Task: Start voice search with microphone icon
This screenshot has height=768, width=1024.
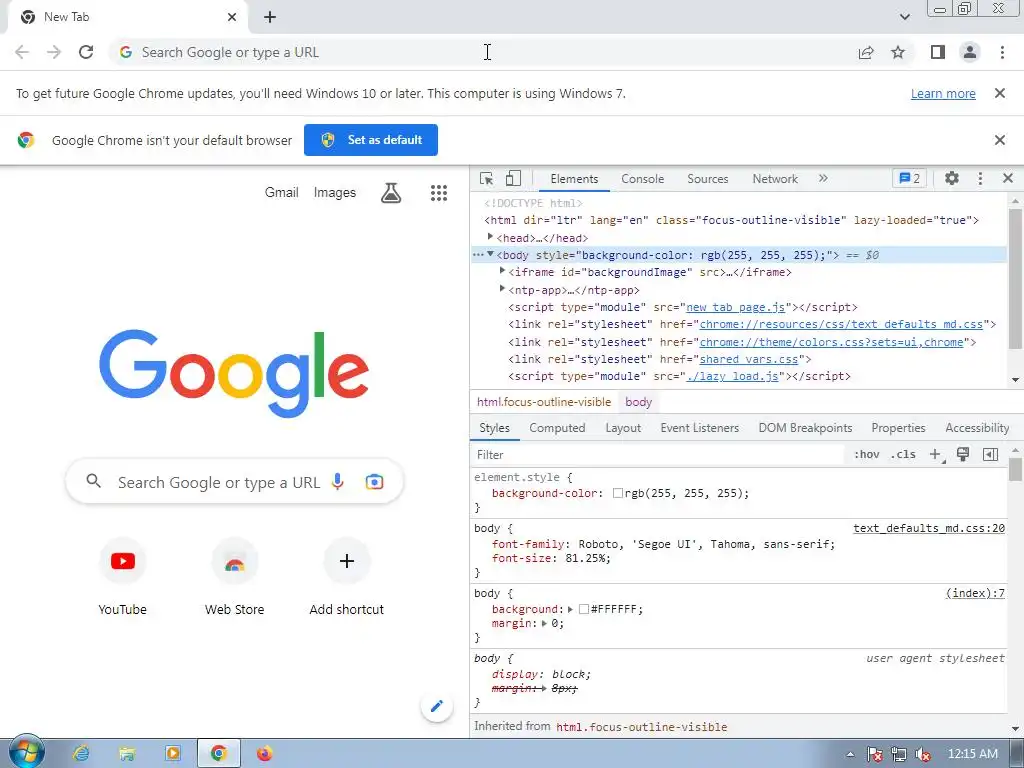Action: click(338, 482)
